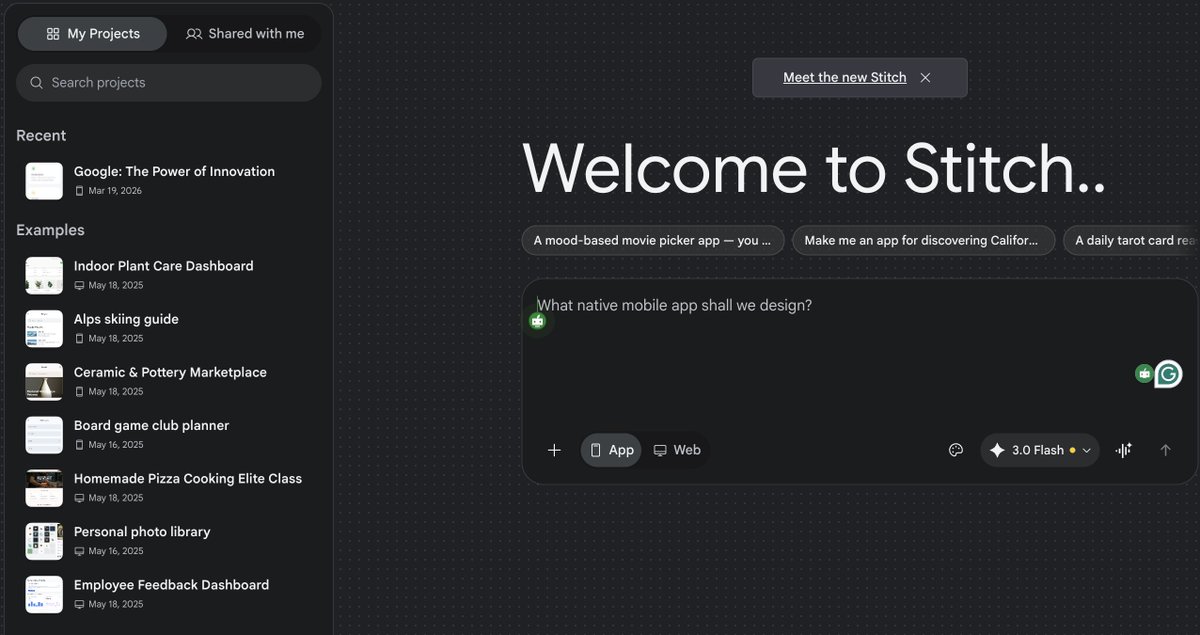Screen dimensions: 1200x635
Task: Open the Meet the new Stitch link
Action: click(845, 77)
